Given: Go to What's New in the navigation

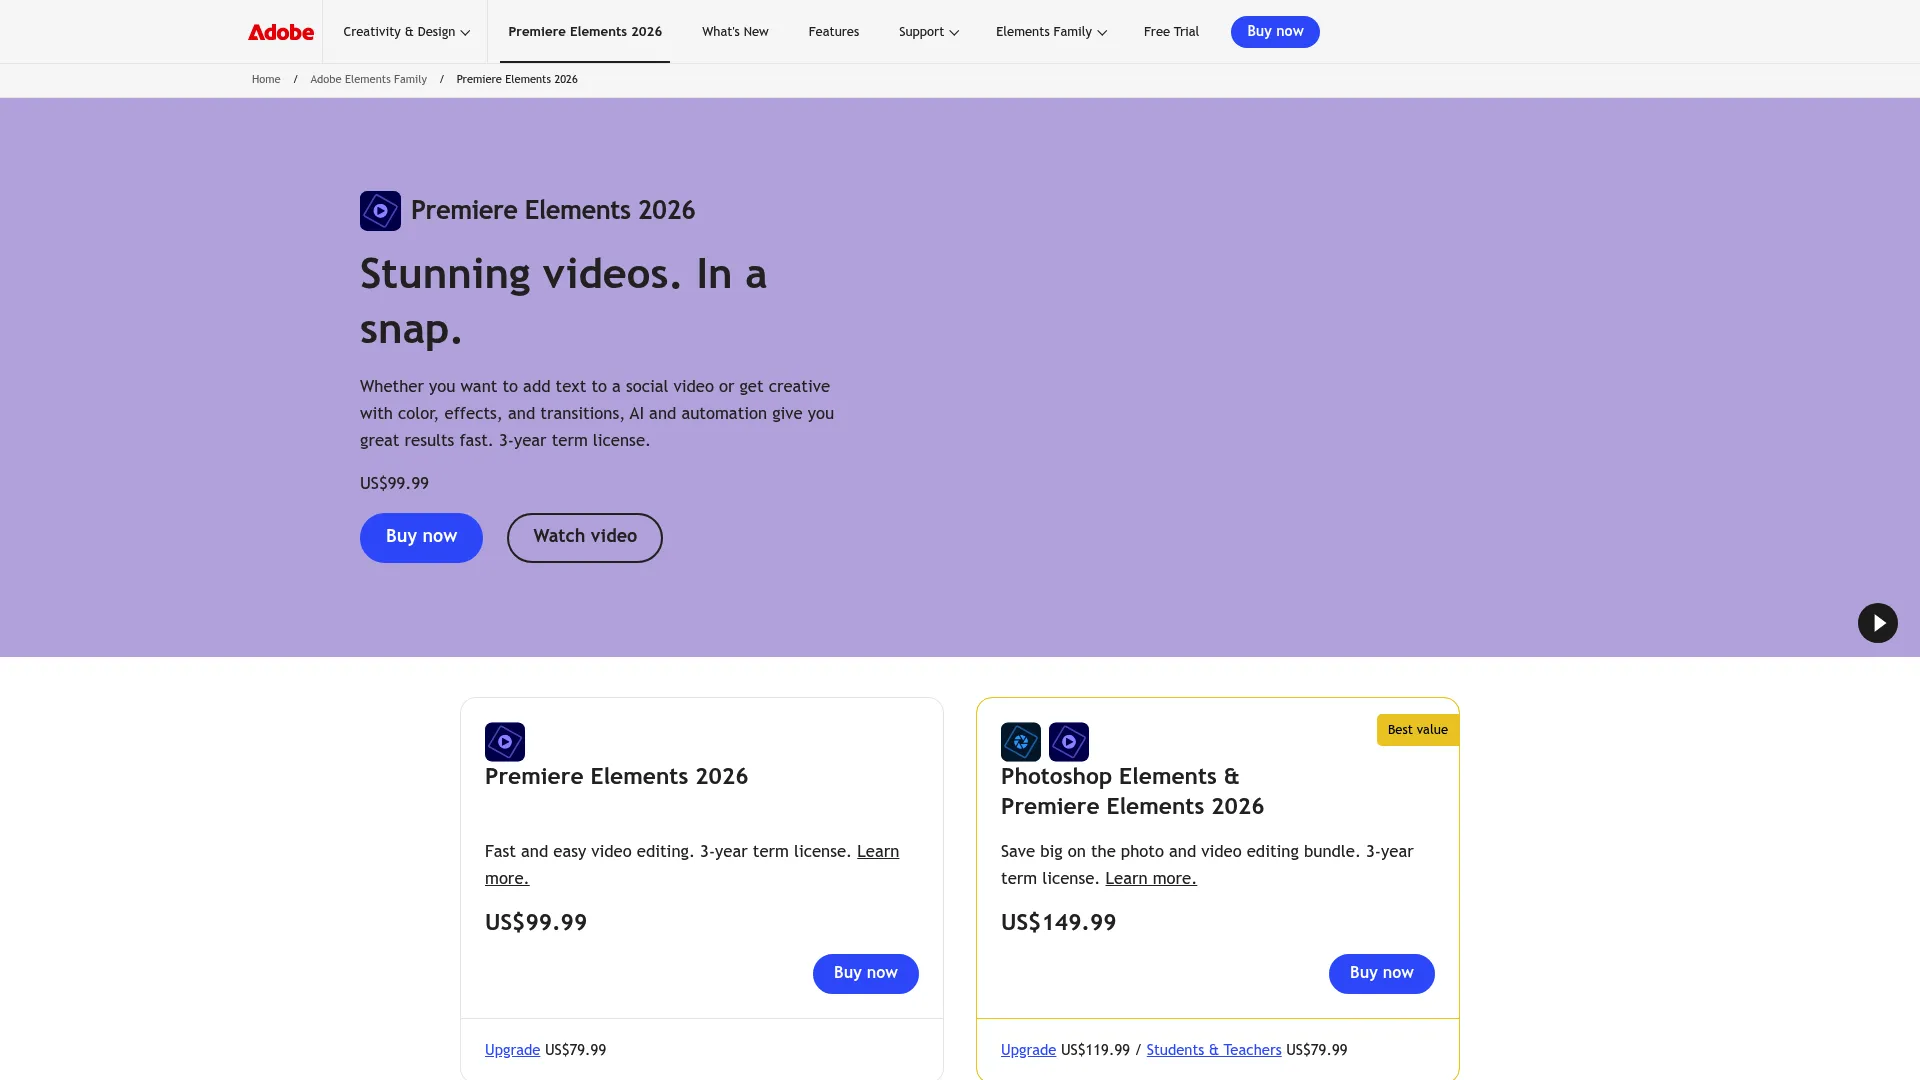Looking at the screenshot, I should pyautogui.click(x=735, y=32).
